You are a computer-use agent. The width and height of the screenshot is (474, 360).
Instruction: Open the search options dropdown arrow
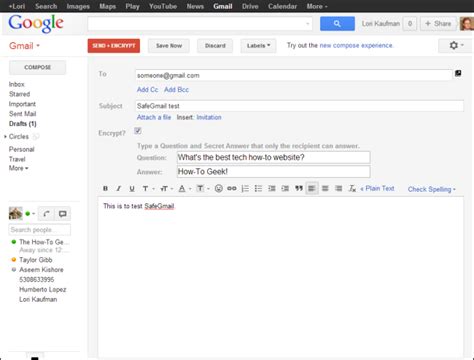tap(307, 24)
